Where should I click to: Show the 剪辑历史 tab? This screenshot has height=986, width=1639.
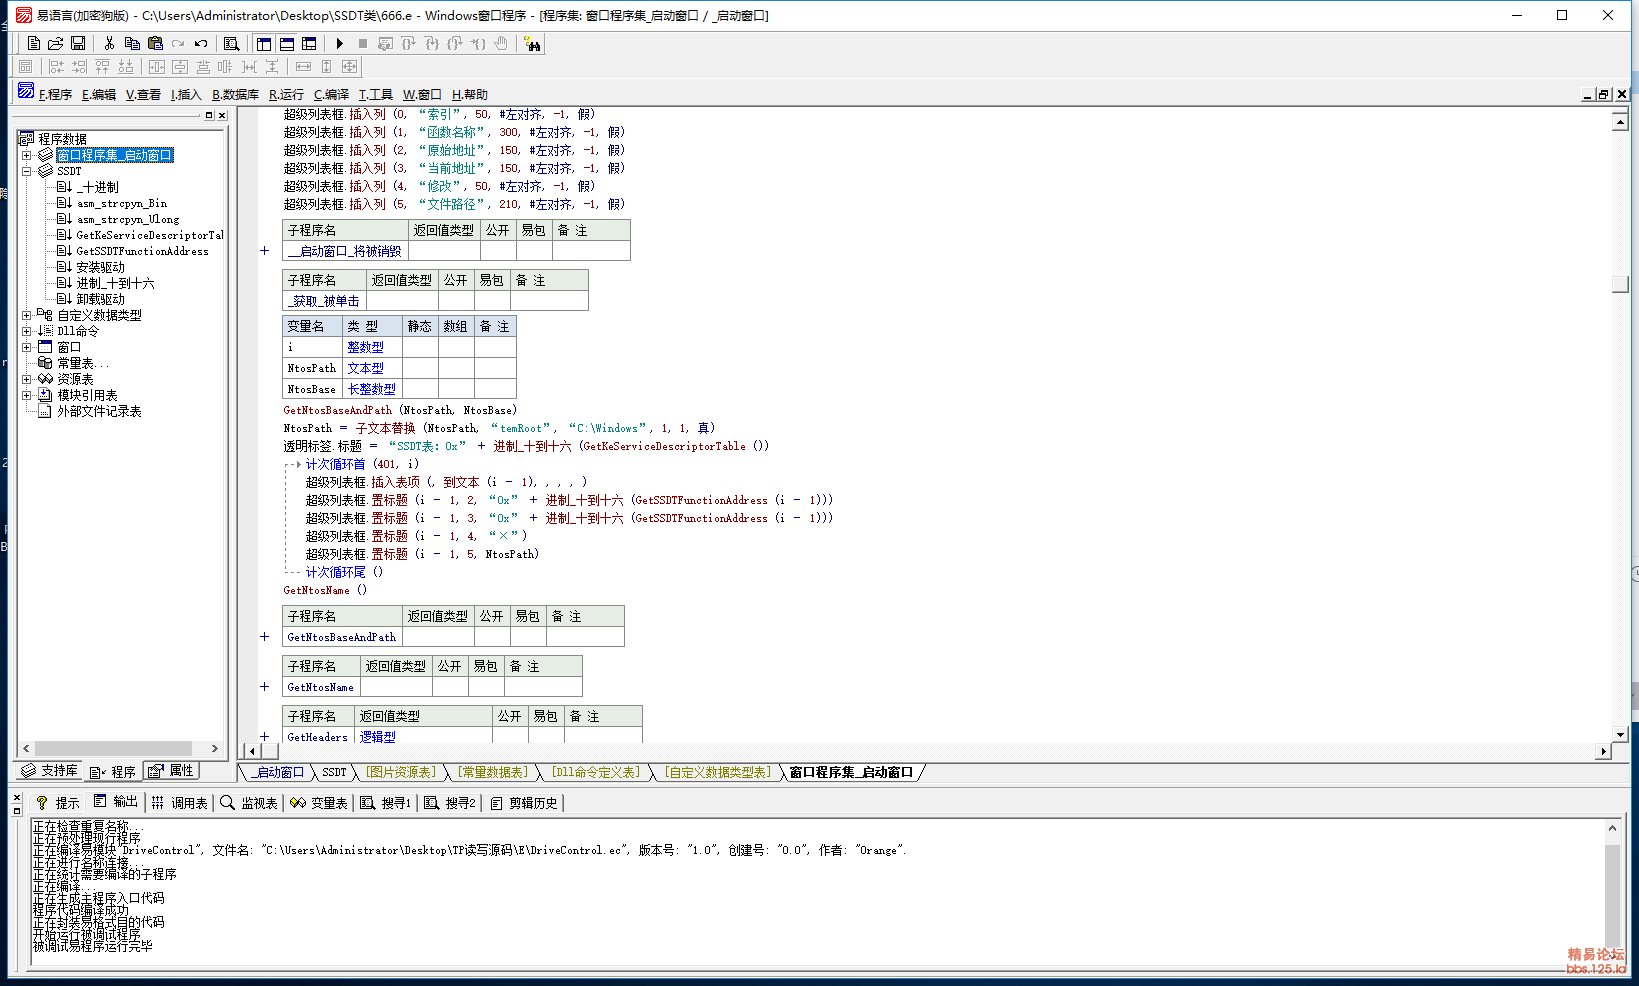pyautogui.click(x=524, y=802)
